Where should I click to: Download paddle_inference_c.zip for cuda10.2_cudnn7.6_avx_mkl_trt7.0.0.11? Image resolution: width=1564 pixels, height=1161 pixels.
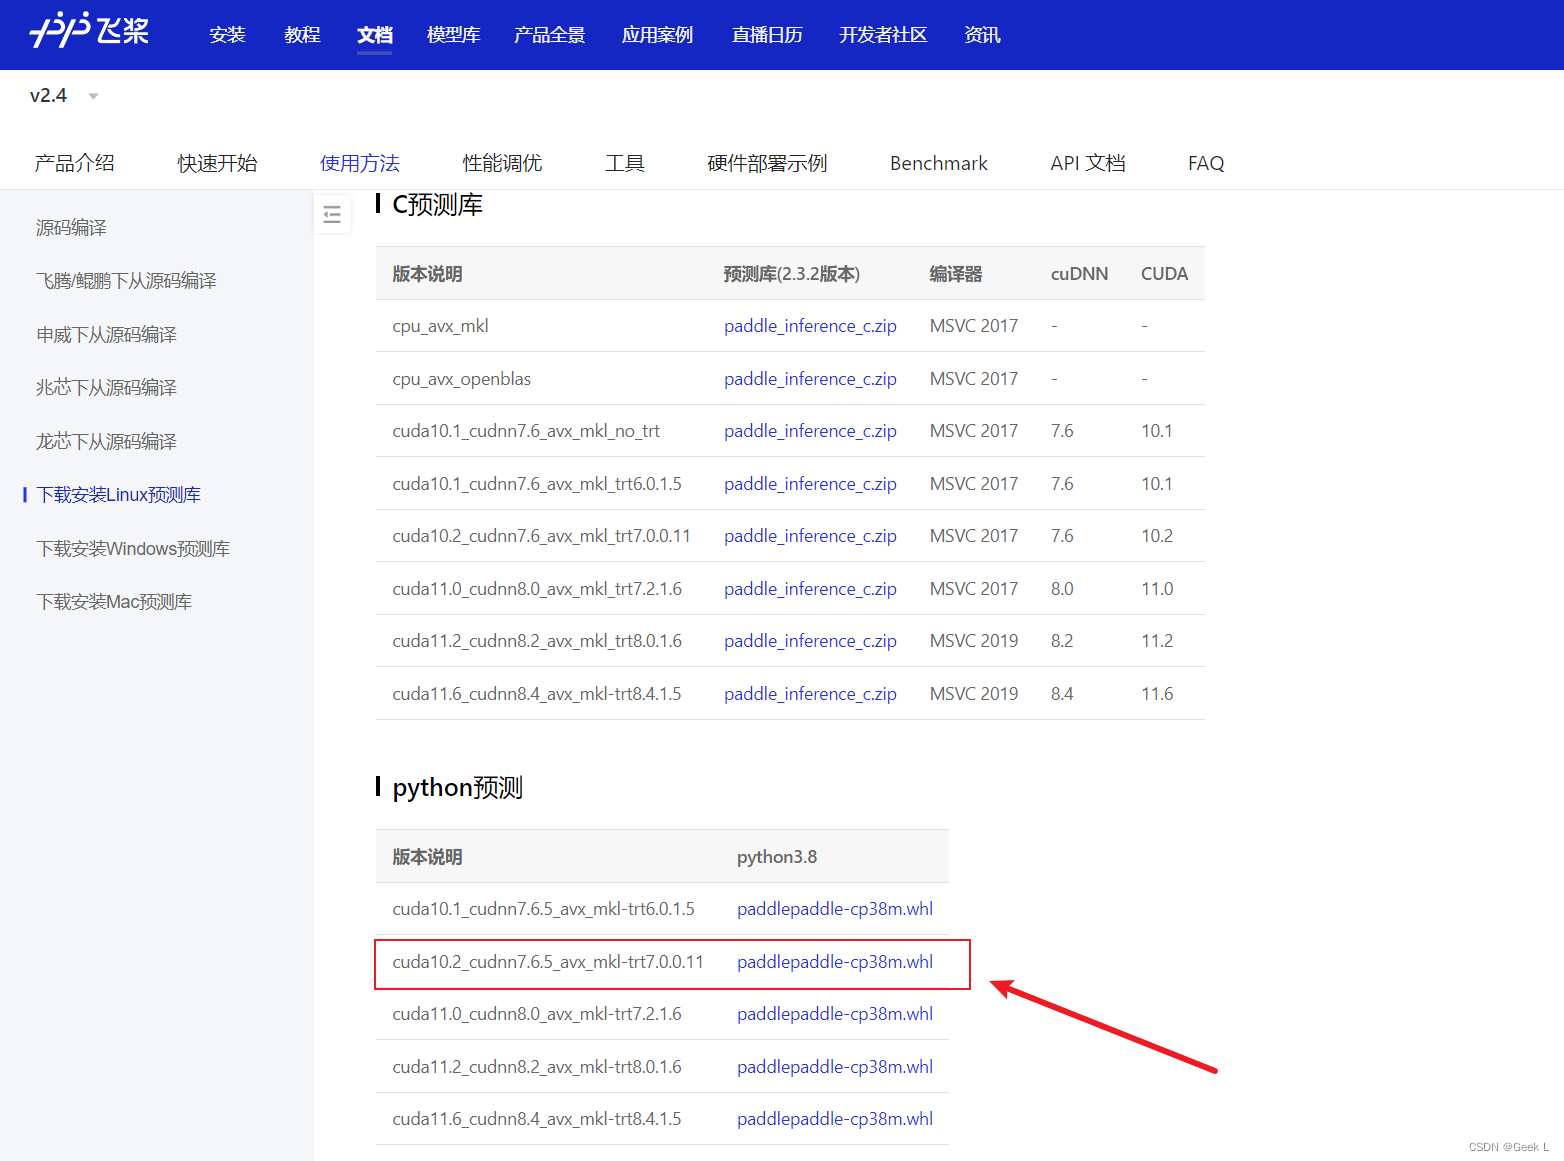(x=810, y=536)
